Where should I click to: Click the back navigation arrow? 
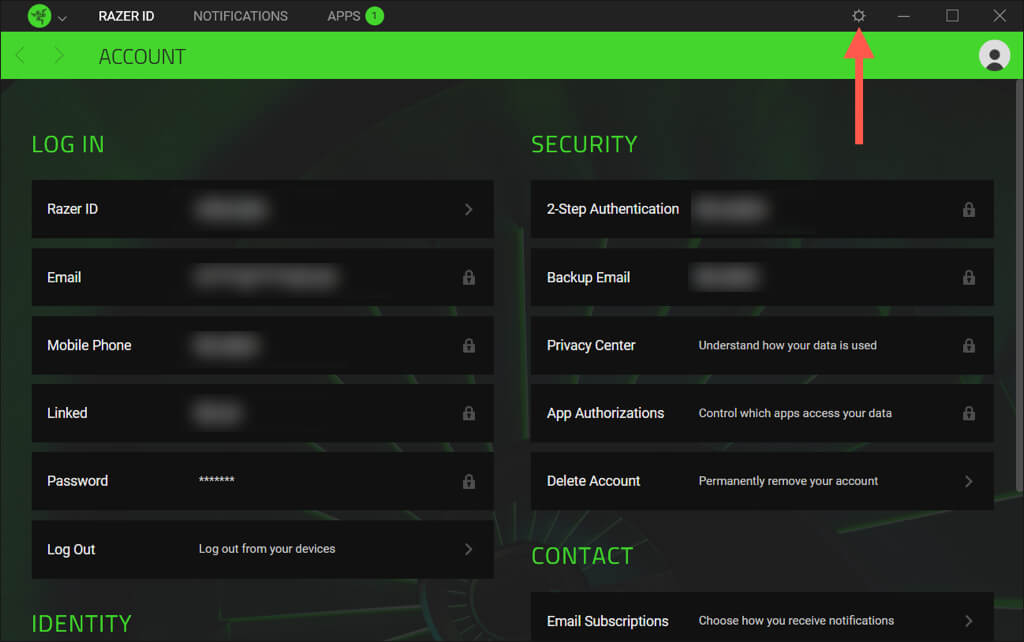(21, 56)
